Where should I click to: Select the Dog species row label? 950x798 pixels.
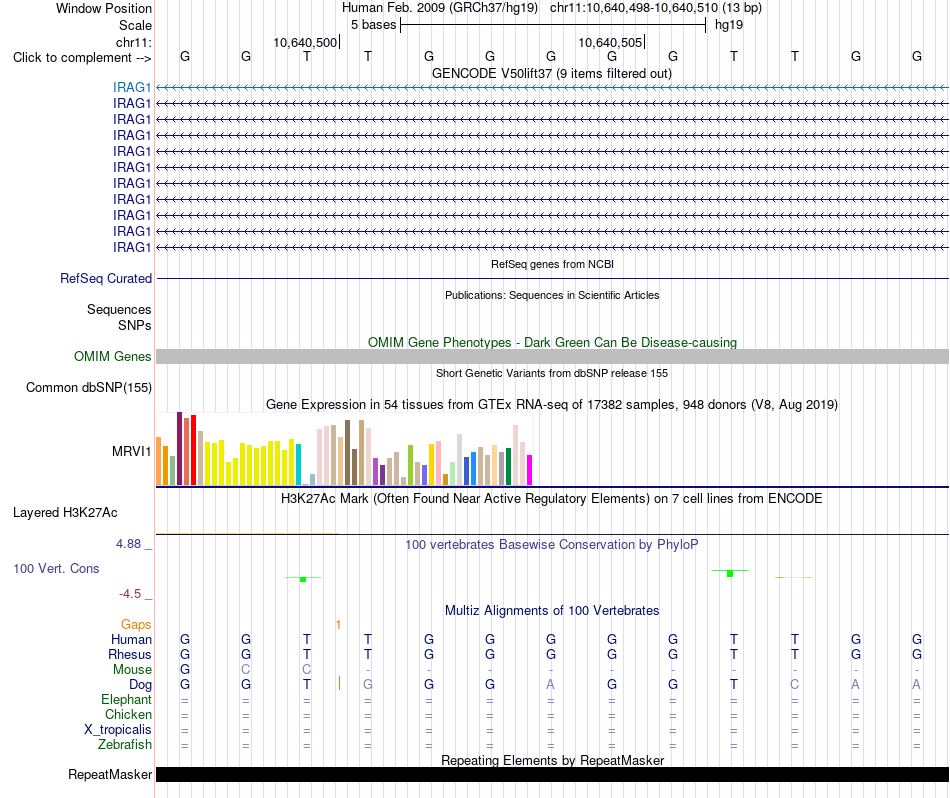click(x=140, y=685)
